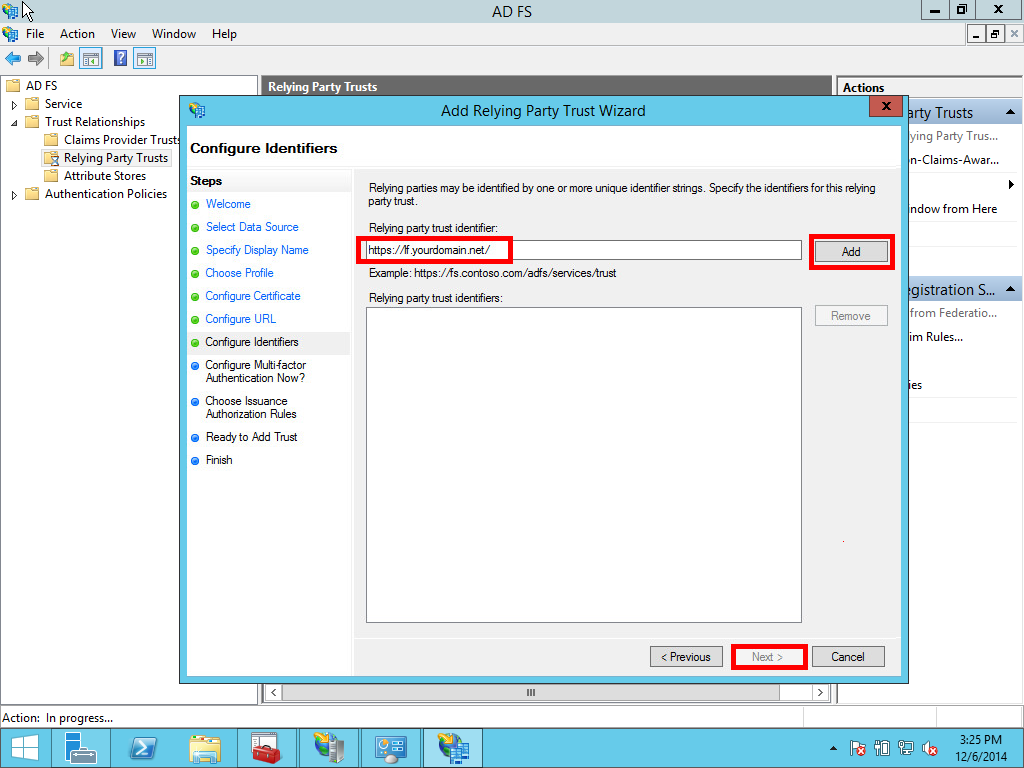Collapse the Relying Party Trusts actions section
Screen dimensions: 1024x768
(1012, 111)
